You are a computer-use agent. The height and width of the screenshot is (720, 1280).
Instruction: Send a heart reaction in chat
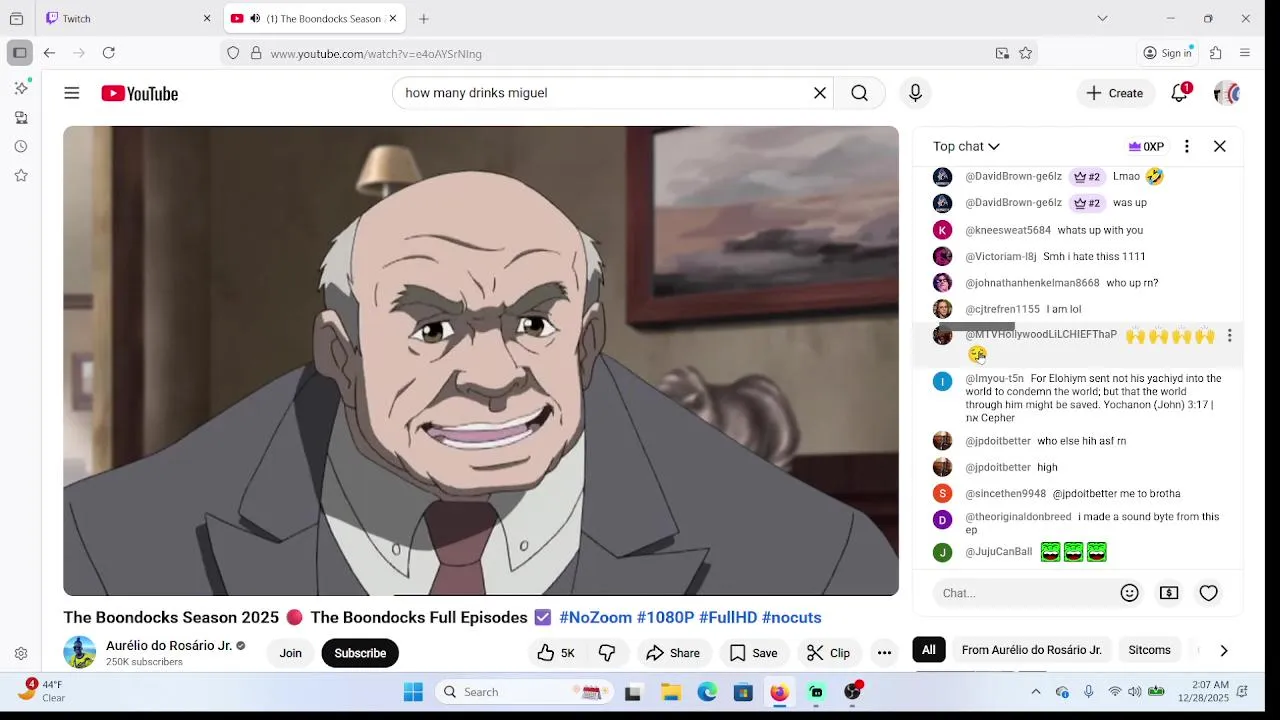pos(1209,593)
